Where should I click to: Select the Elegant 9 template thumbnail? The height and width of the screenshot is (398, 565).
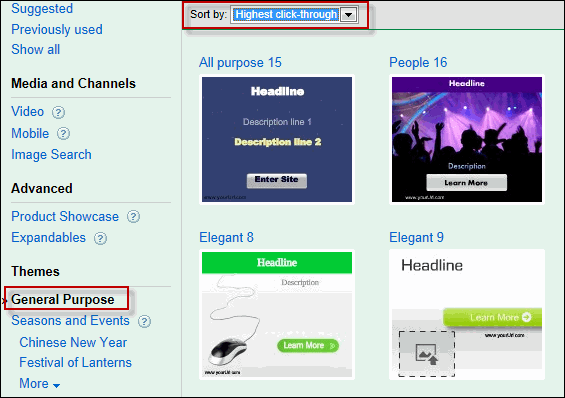(x=467, y=314)
